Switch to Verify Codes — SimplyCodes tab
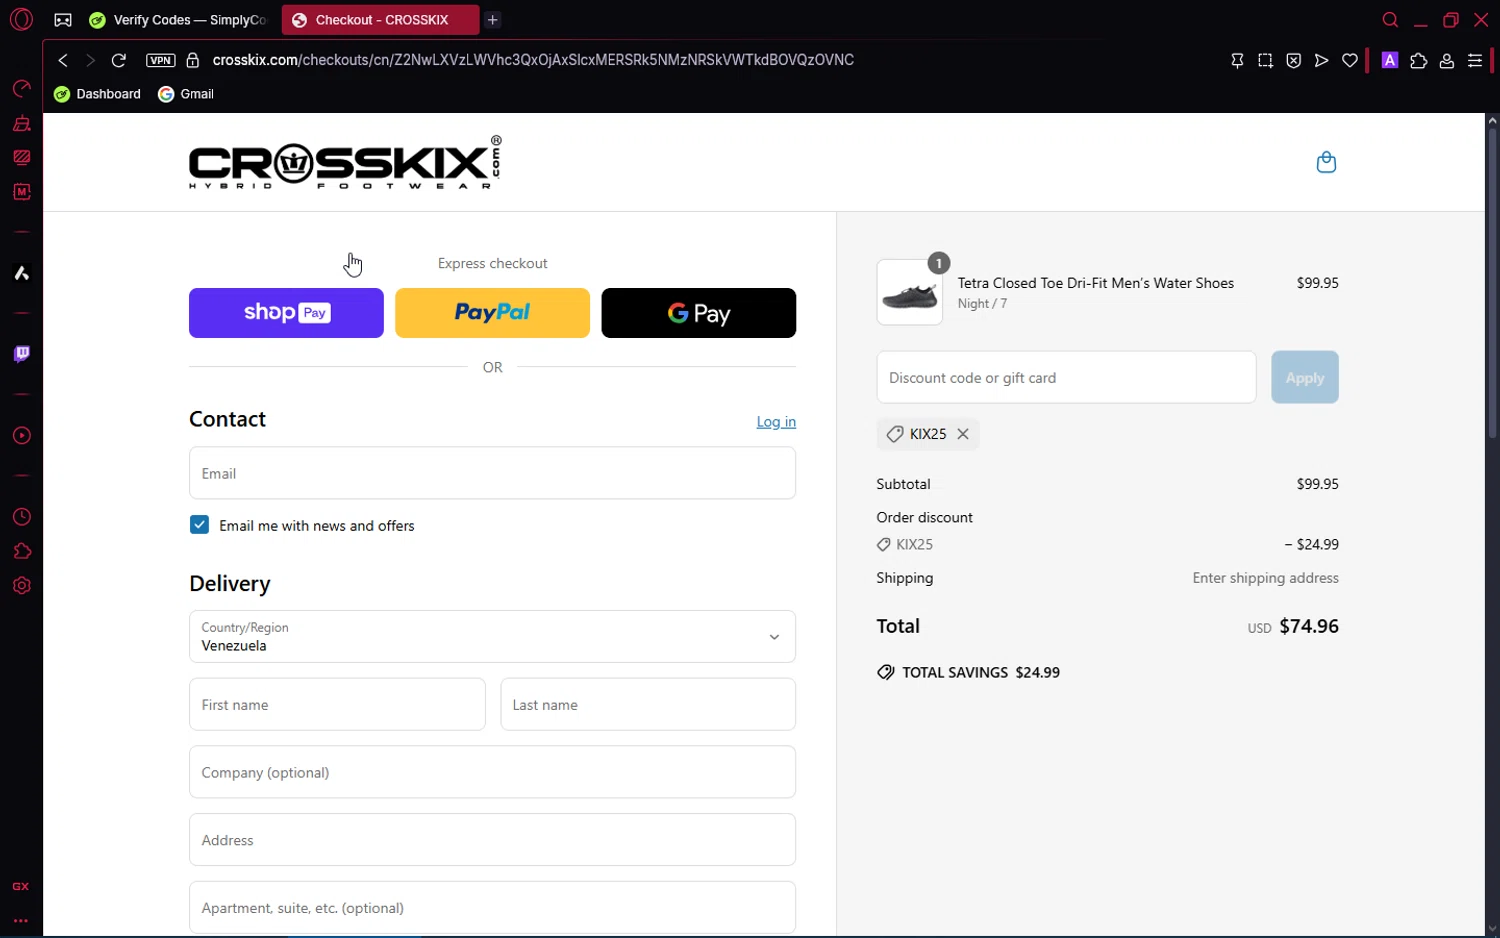 point(180,20)
